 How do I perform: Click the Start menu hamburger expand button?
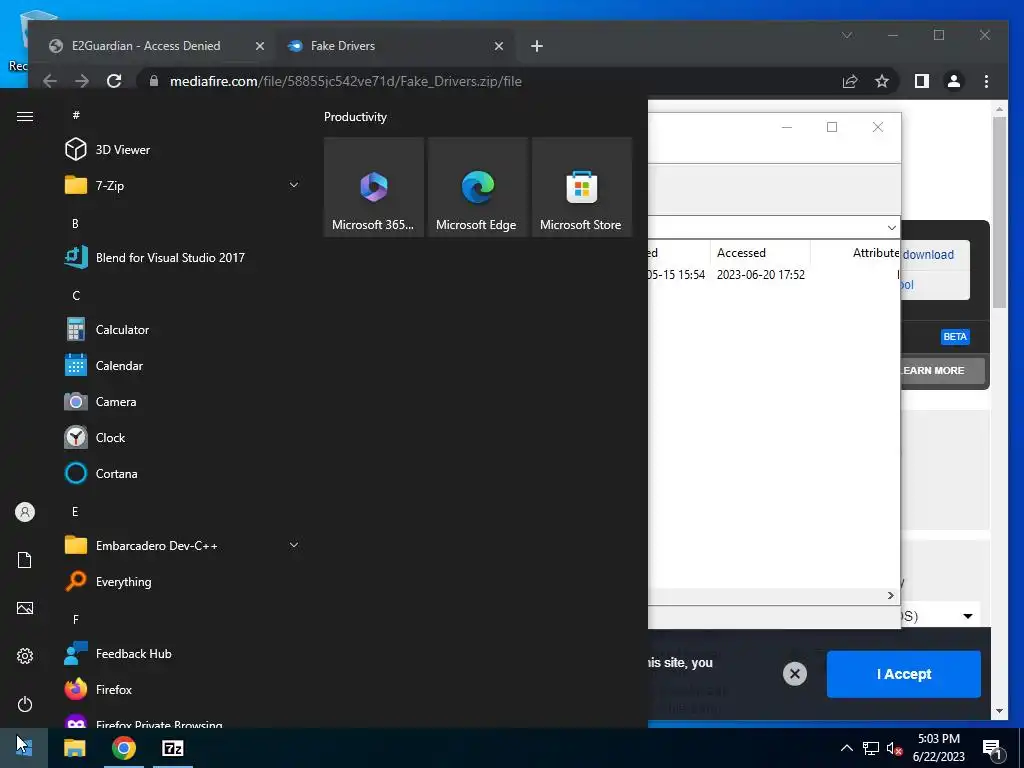click(x=25, y=116)
